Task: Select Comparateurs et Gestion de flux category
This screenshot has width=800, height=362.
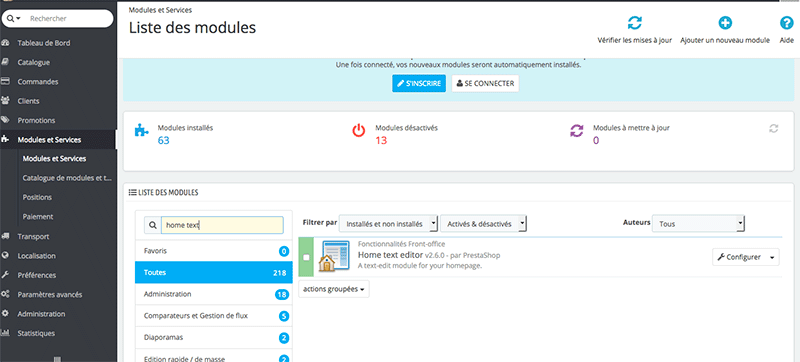Action: 214,316
